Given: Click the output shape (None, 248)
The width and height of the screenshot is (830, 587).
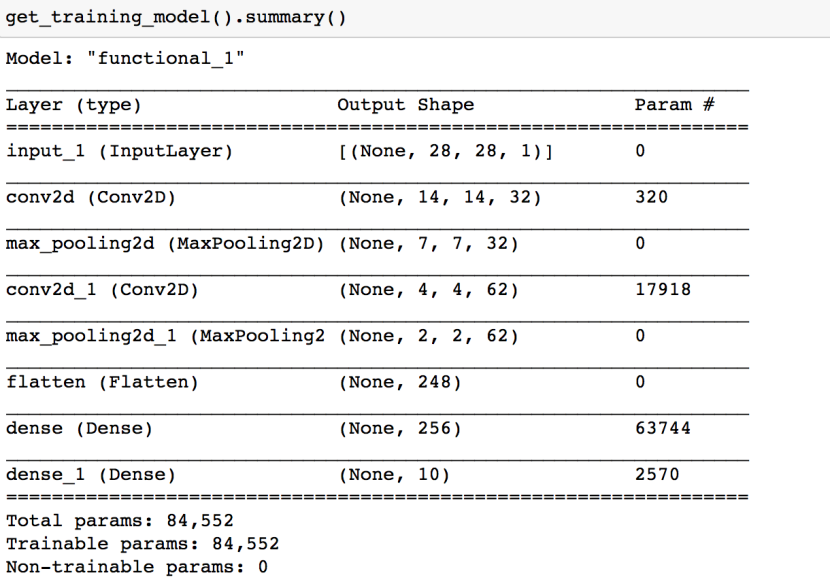Looking at the screenshot, I should (x=400, y=382).
